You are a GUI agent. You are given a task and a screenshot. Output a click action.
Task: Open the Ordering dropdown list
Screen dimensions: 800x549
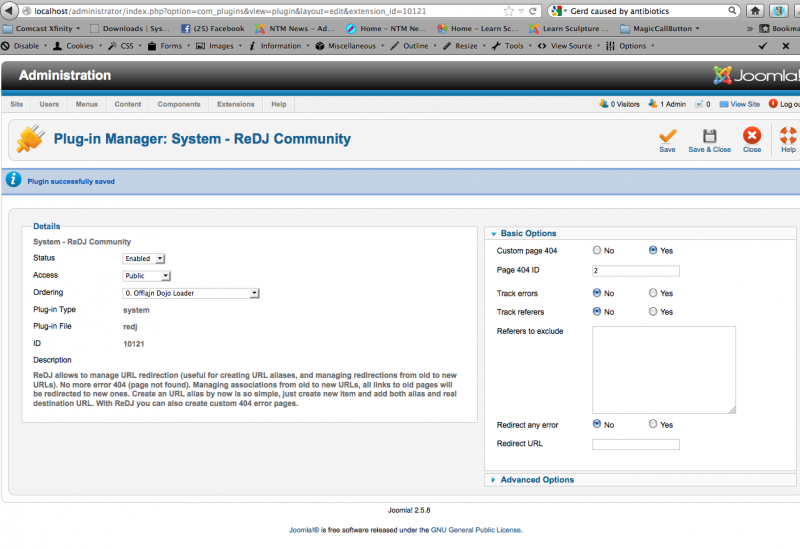[191, 293]
